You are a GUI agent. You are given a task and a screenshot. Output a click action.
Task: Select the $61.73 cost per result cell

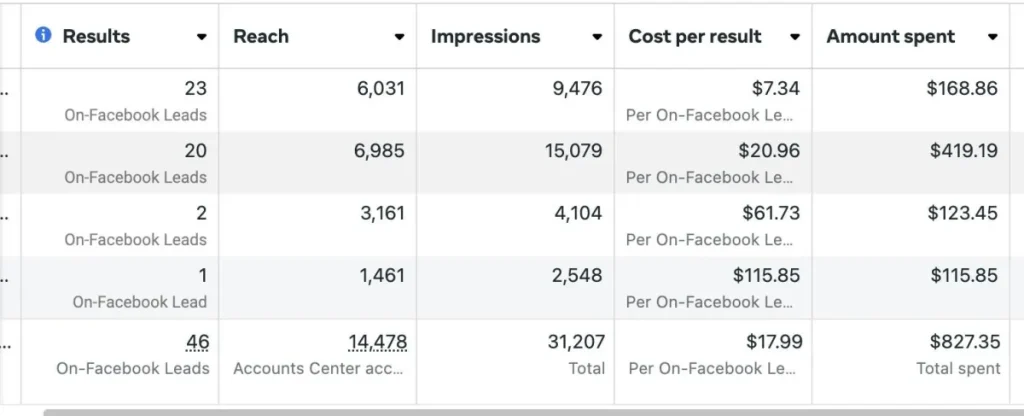click(770, 213)
